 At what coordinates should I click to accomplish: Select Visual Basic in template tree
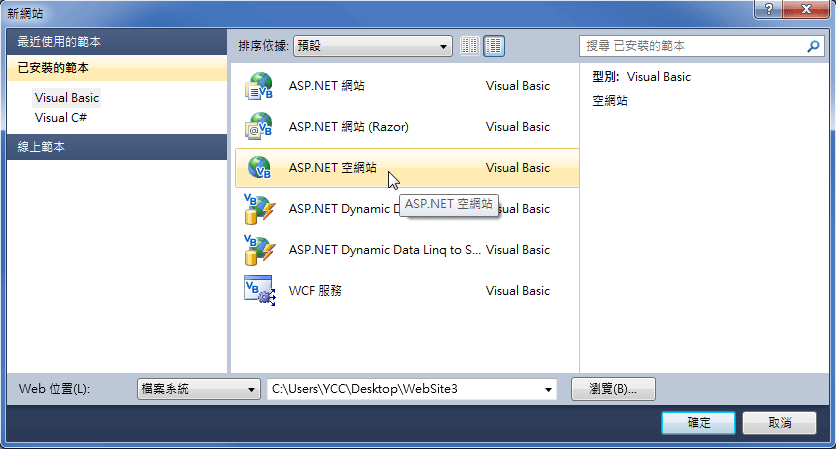67,98
